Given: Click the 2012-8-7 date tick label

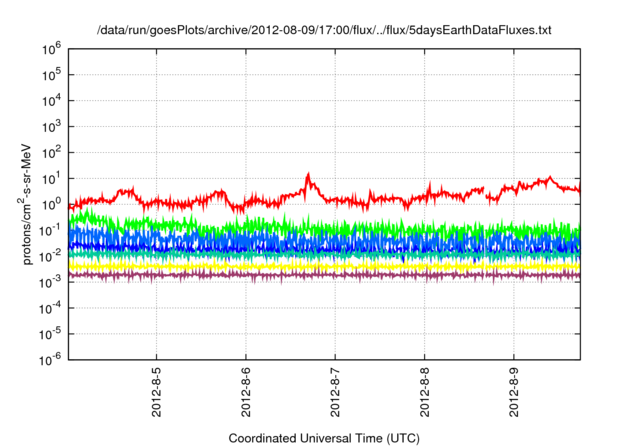Looking at the screenshot, I should tap(335, 392).
